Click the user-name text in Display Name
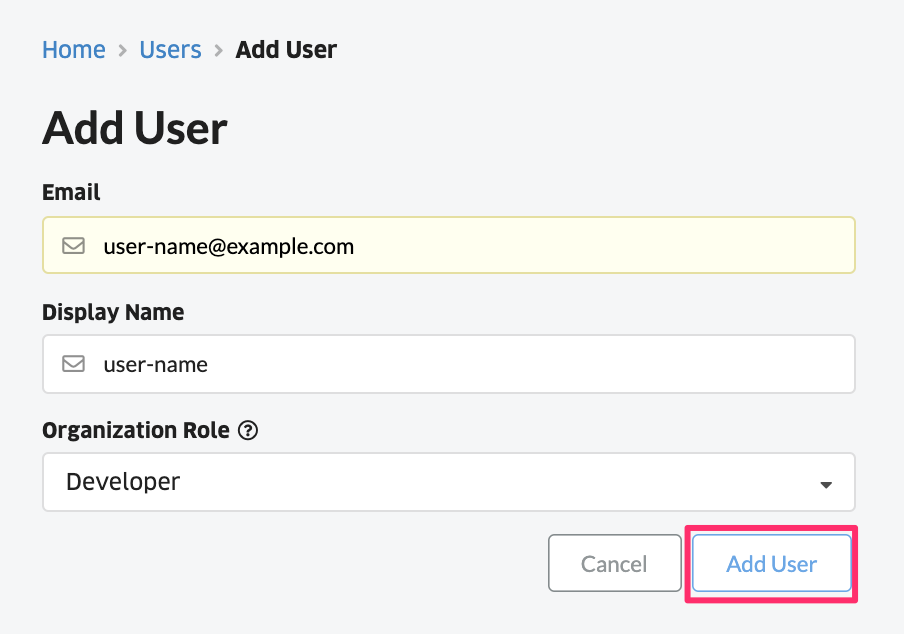Screen dimensions: 904x634 click(156, 365)
